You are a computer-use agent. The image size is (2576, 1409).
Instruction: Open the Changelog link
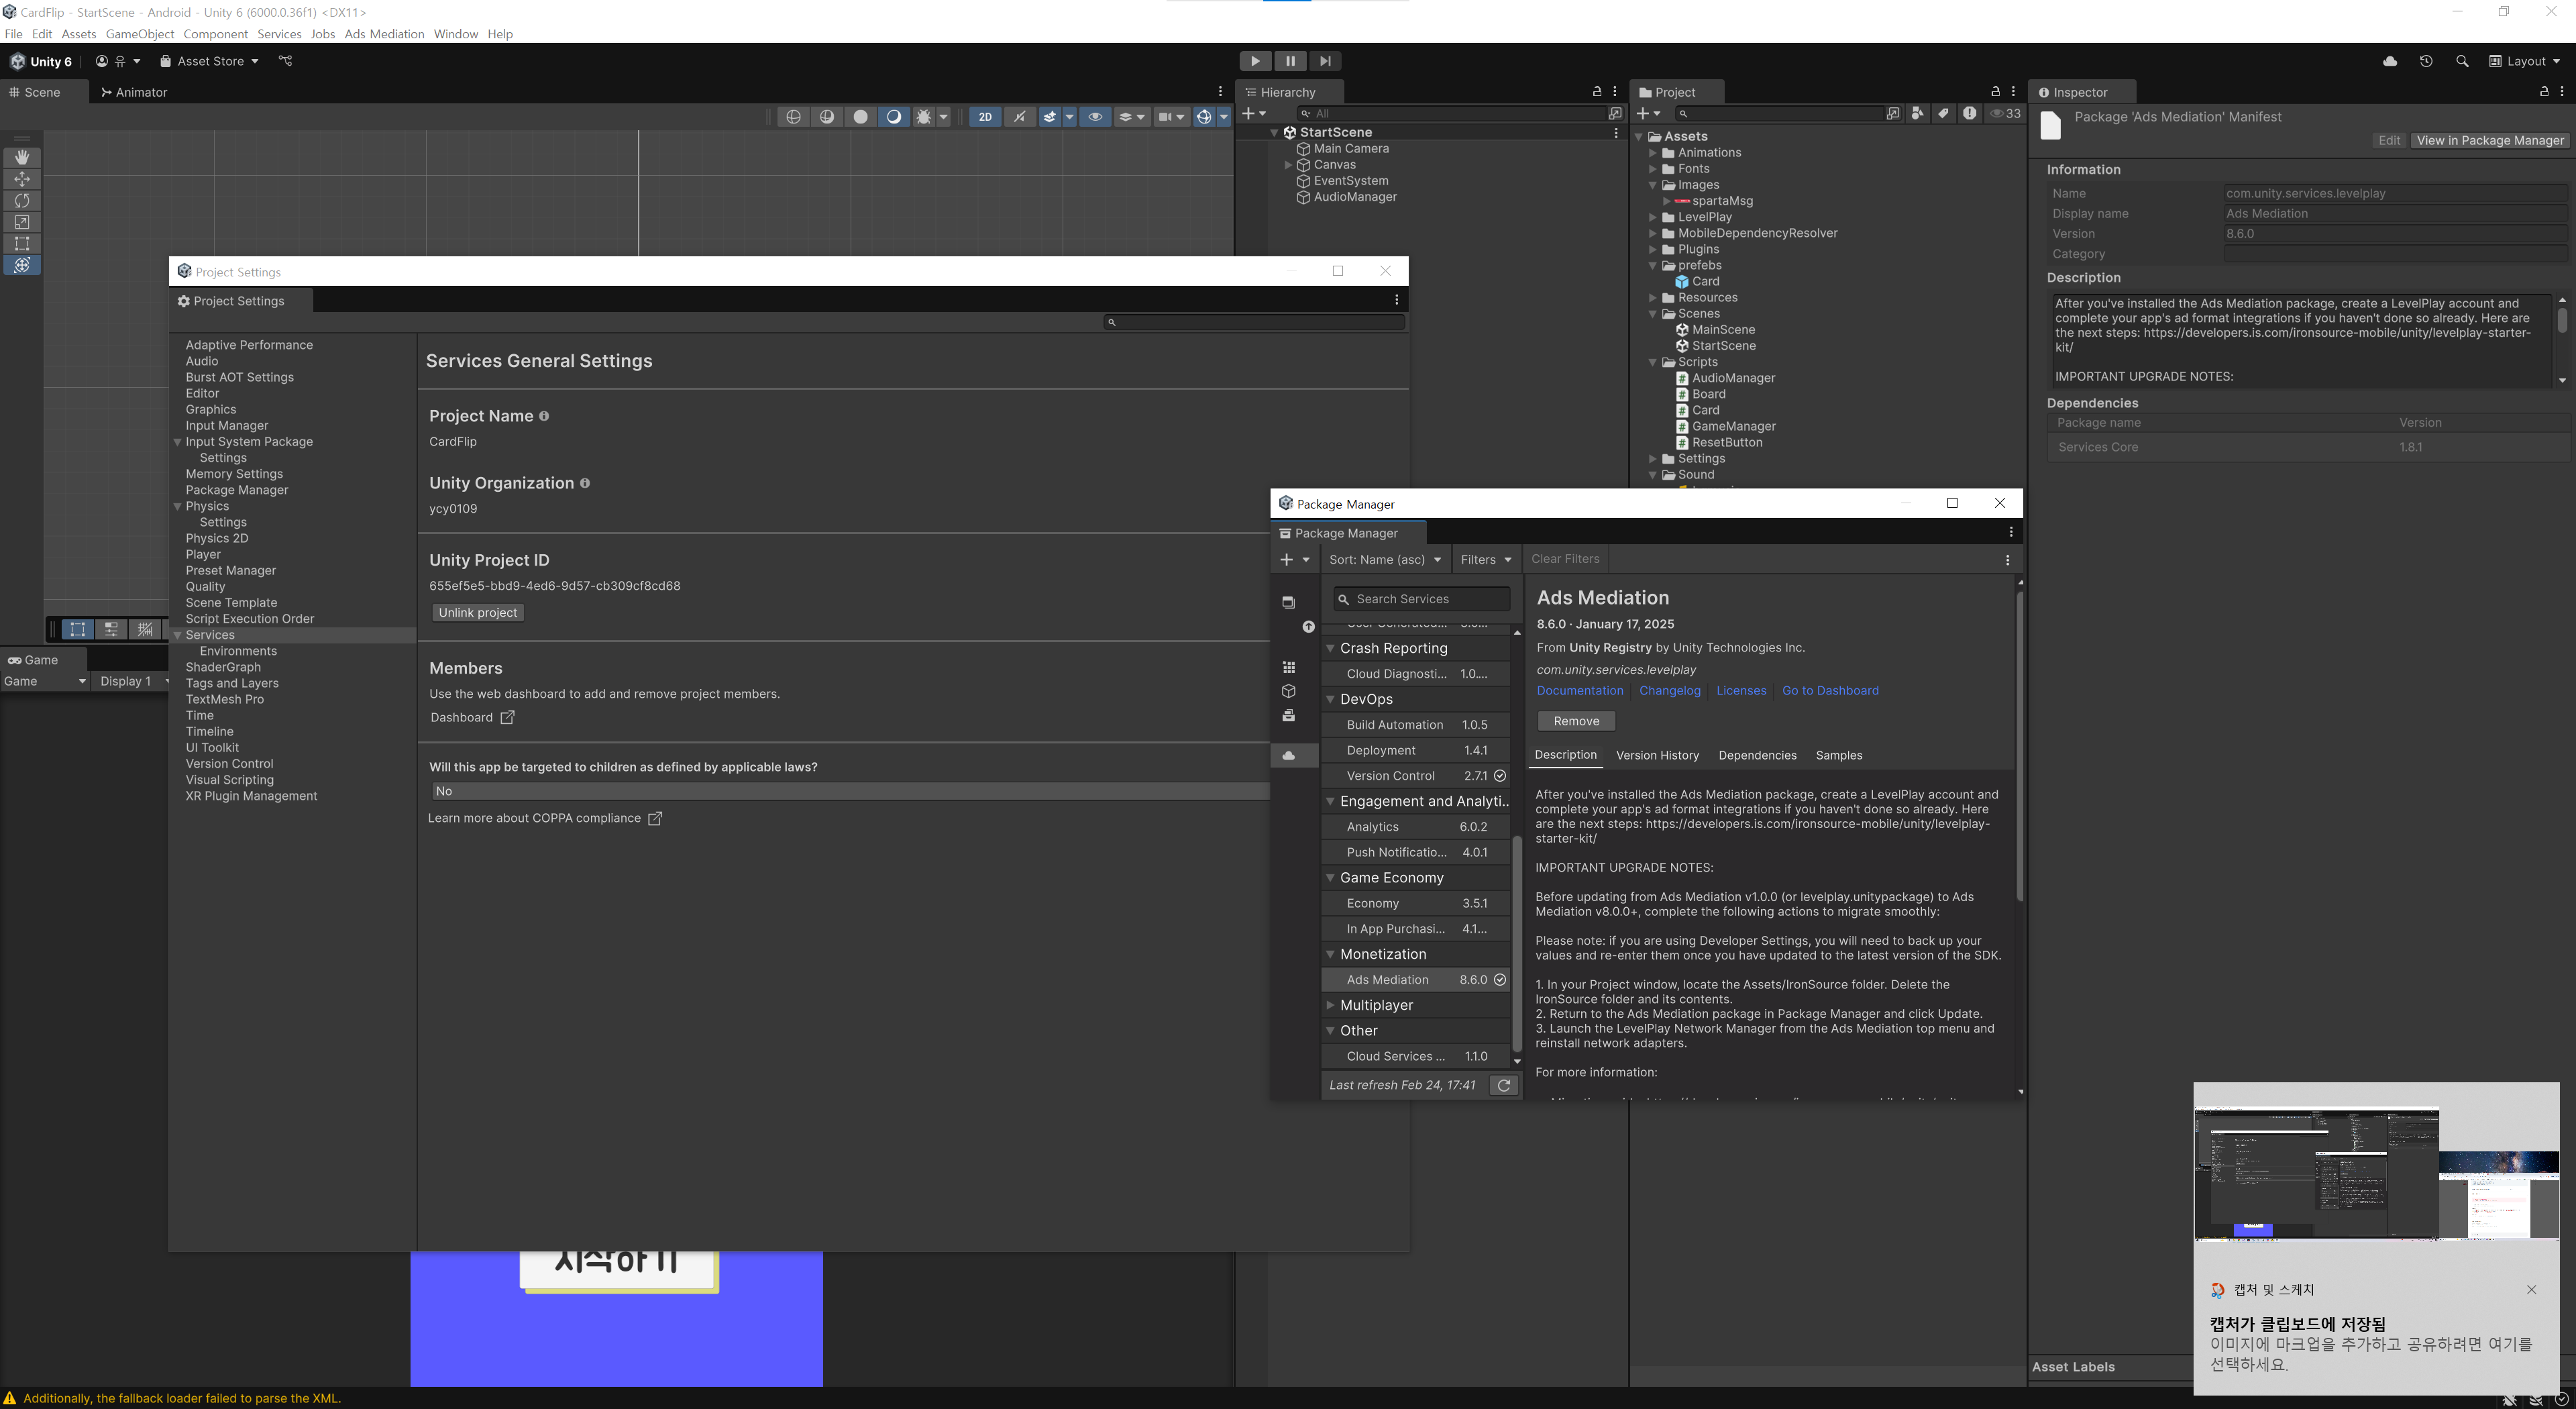click(x=1670, y=691)
